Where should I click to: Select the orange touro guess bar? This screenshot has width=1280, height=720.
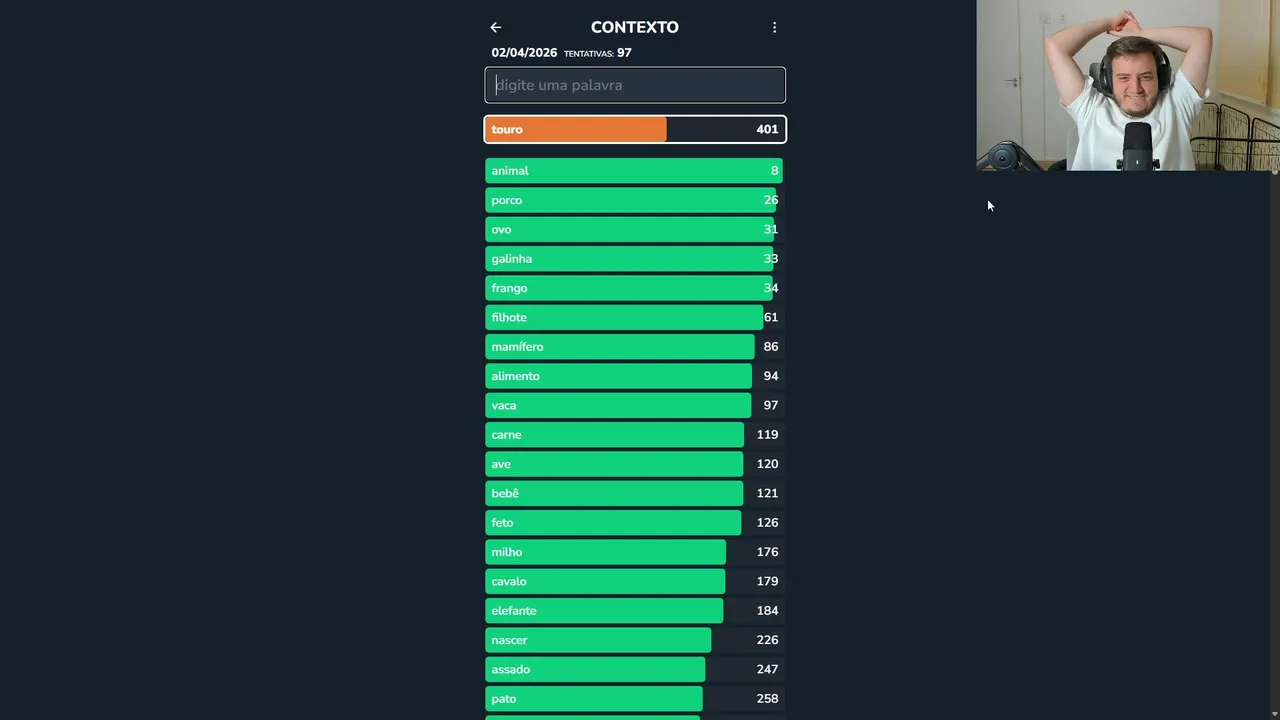[x=635, y=129]
